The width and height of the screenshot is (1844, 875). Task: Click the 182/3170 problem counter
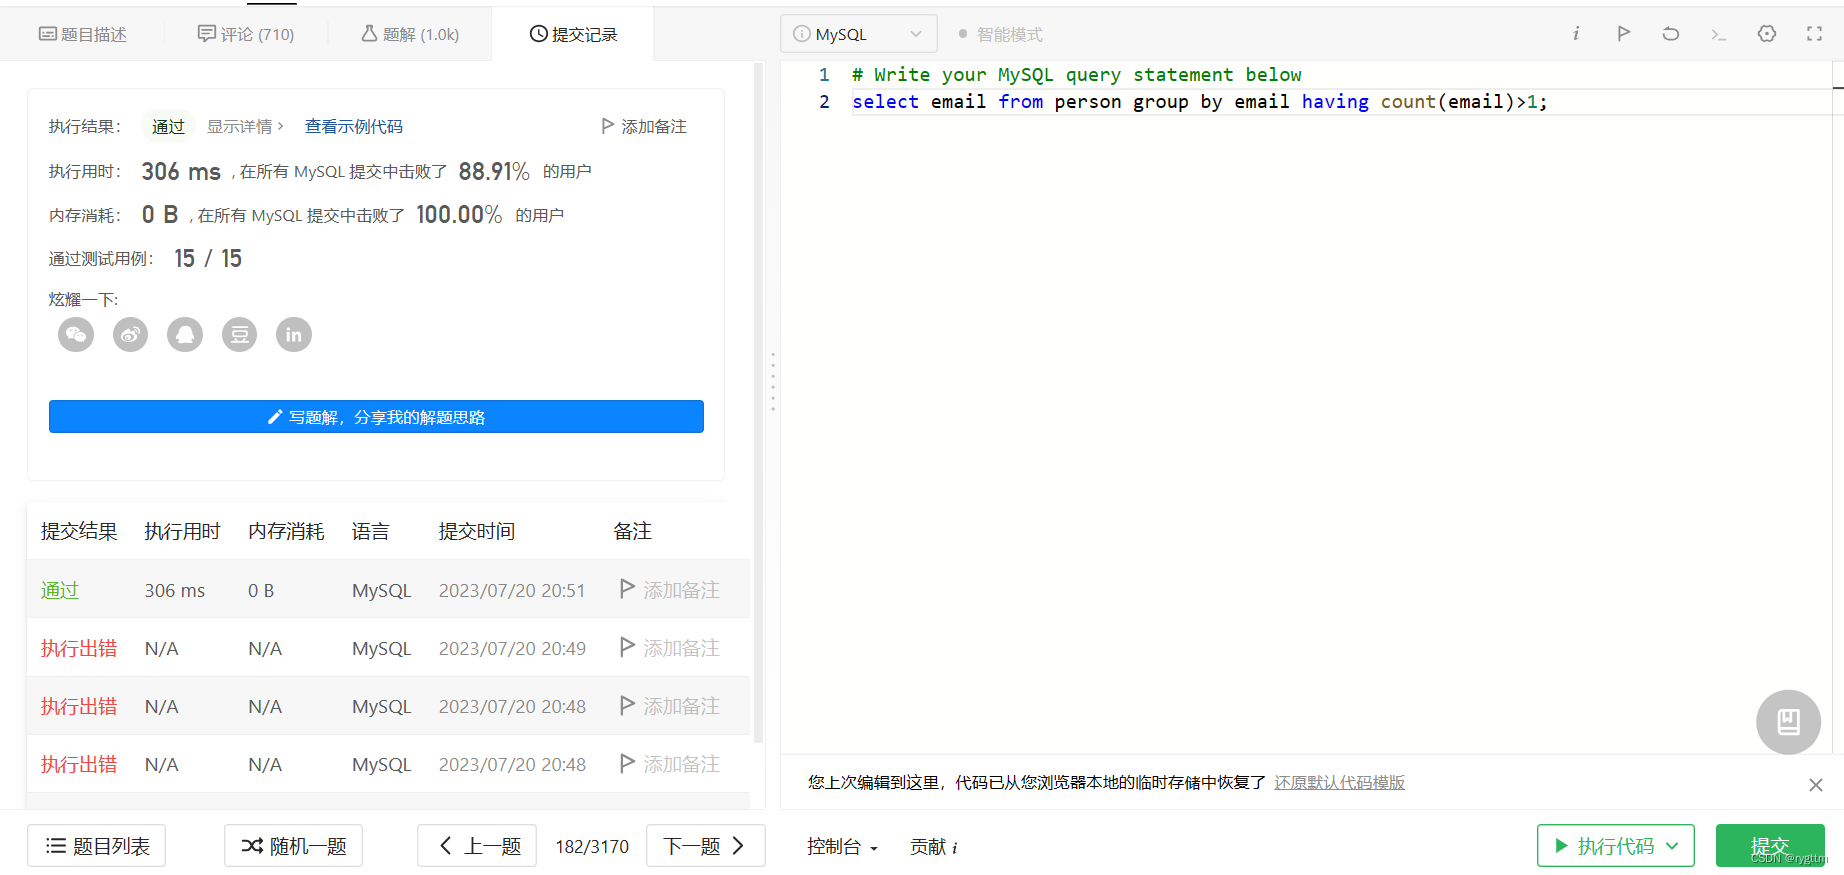coord(592,846)
